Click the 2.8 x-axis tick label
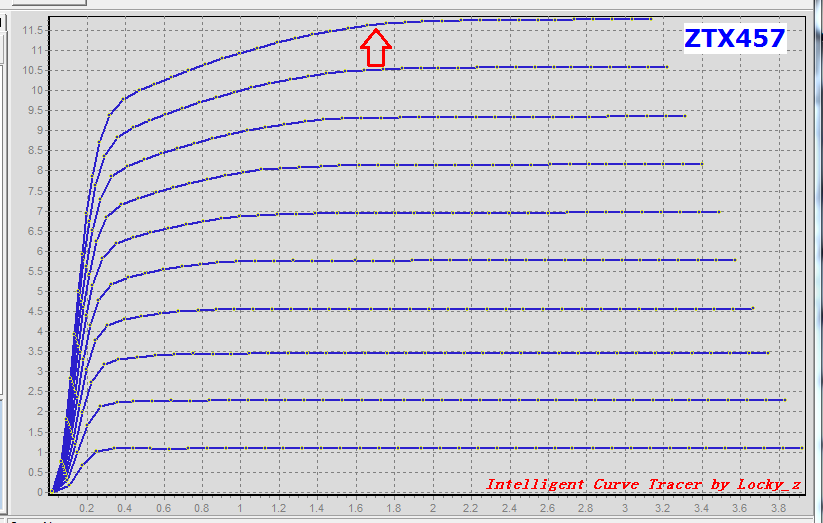This screenshot has width=823, height=523. [x=586, y=508]
